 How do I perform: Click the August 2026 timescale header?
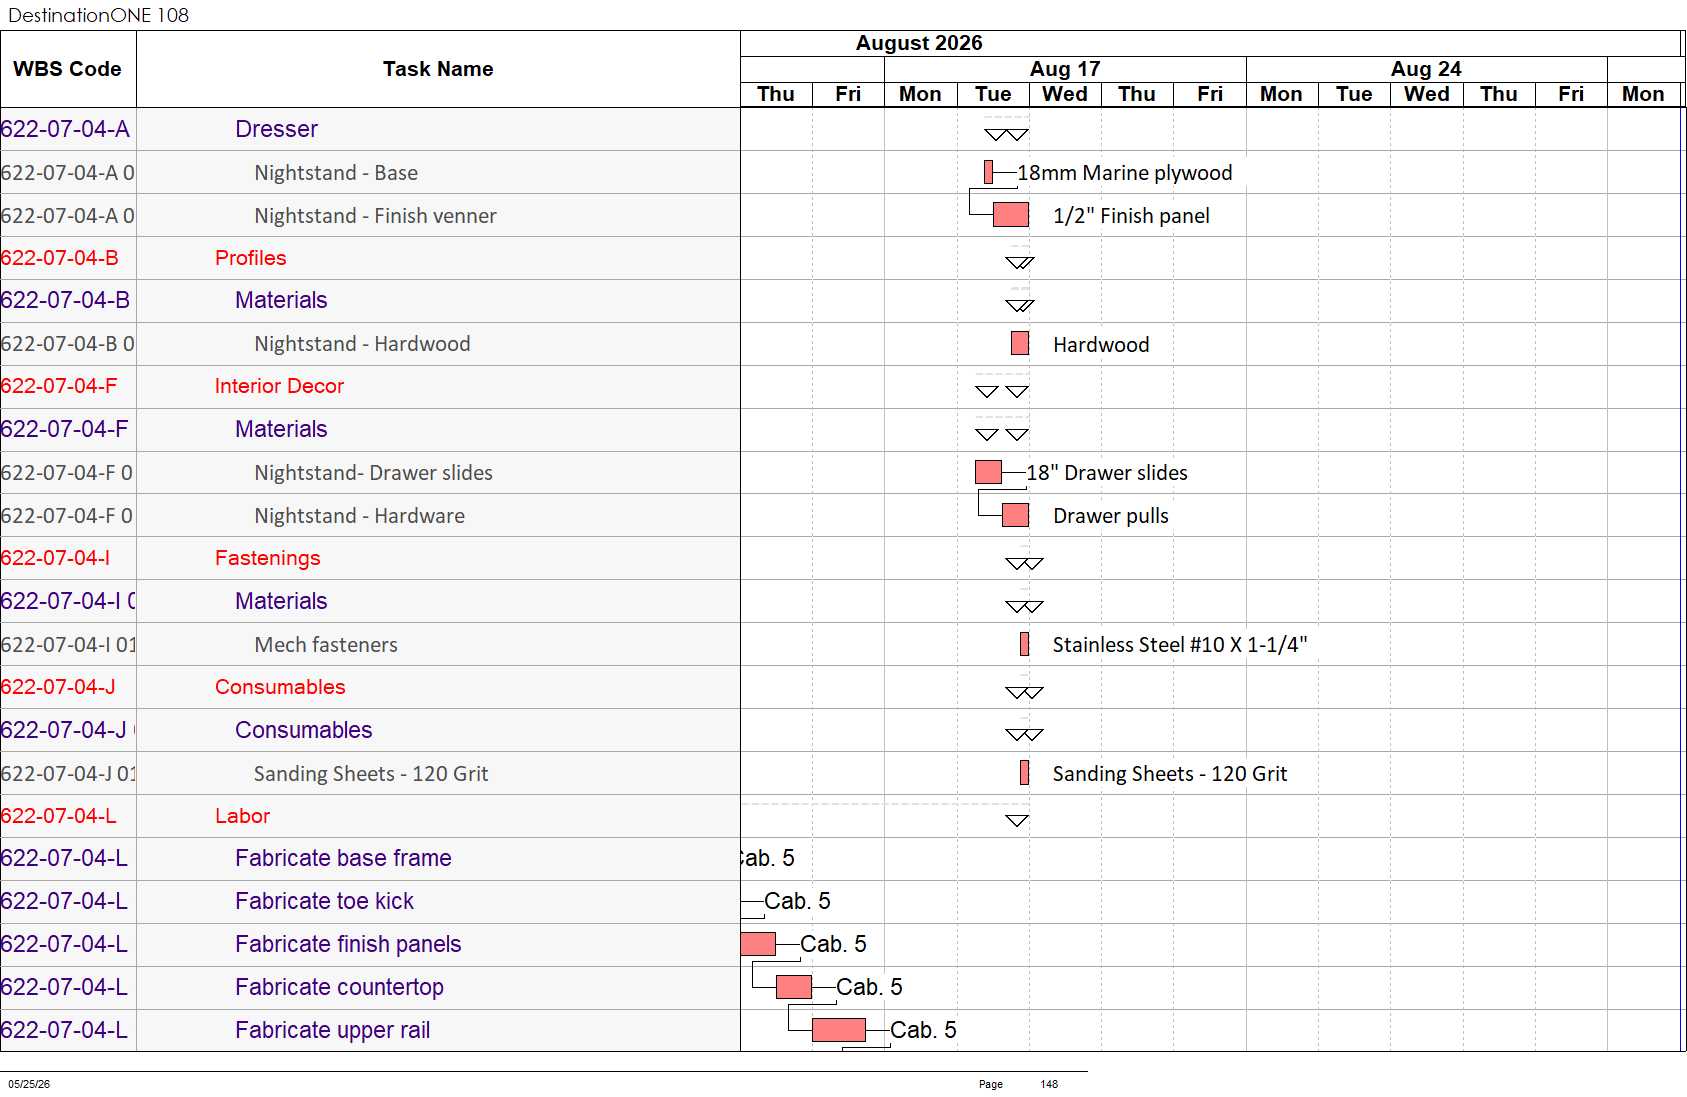919,43
